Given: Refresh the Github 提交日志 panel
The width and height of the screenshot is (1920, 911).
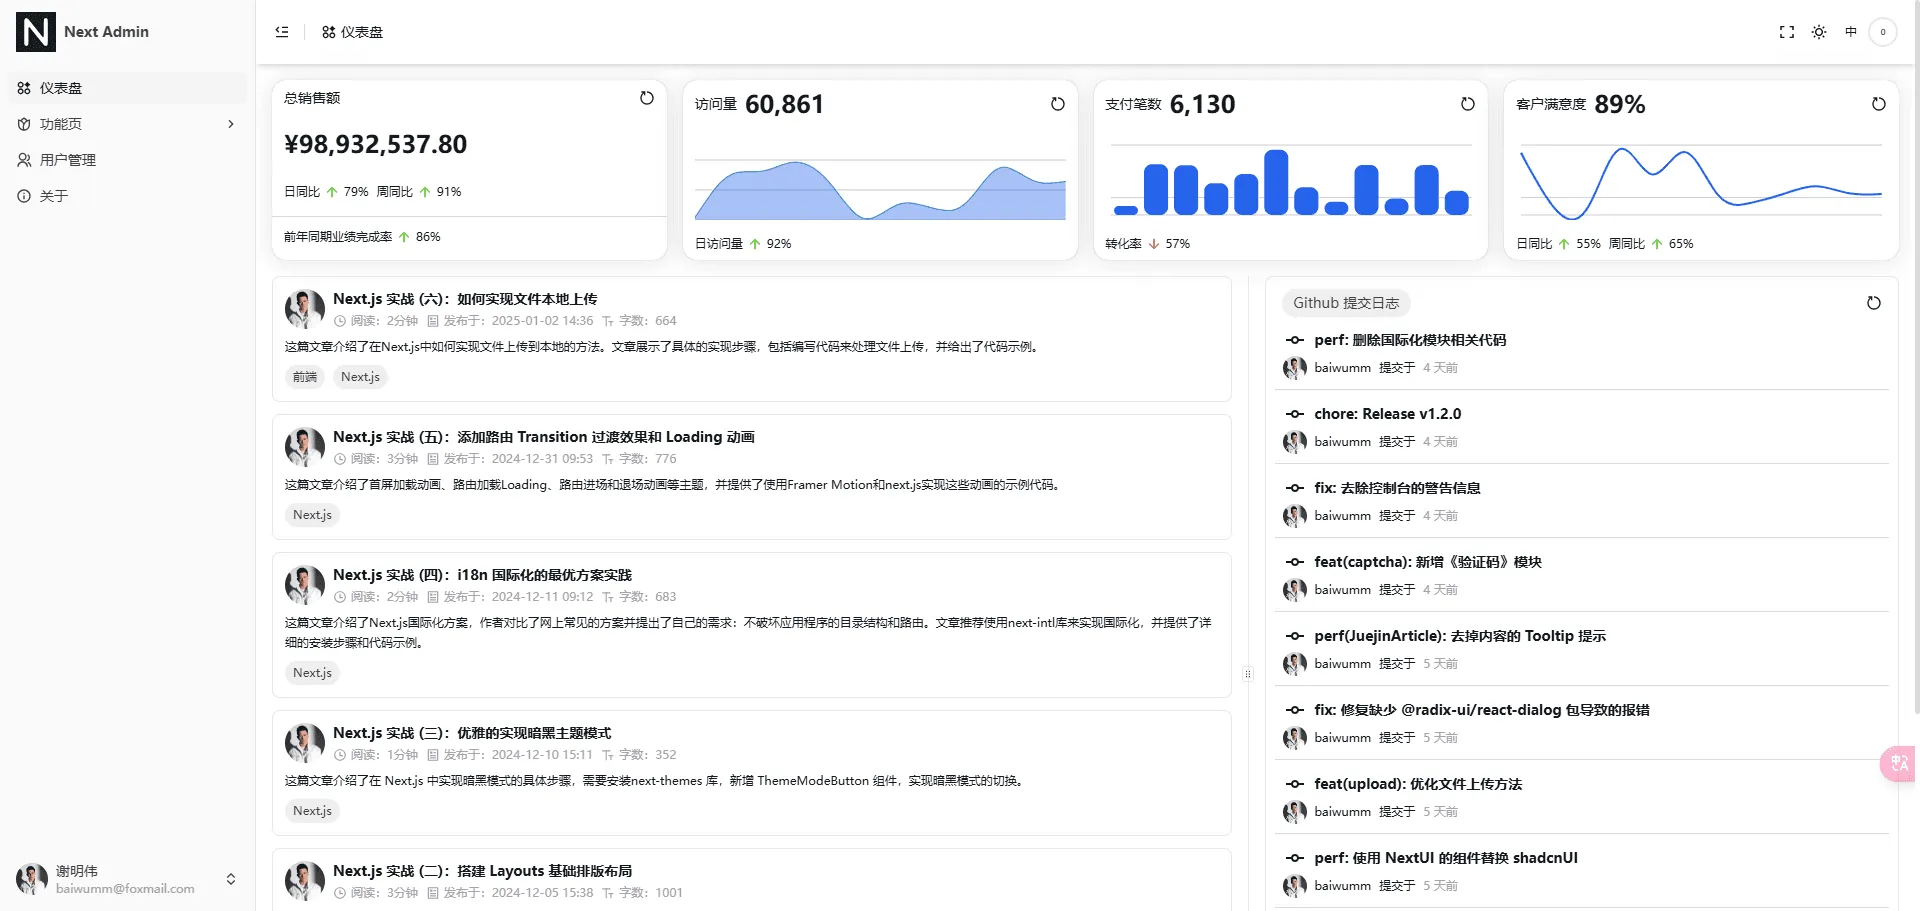Looking at the screenshot, I should (1874, 303).
